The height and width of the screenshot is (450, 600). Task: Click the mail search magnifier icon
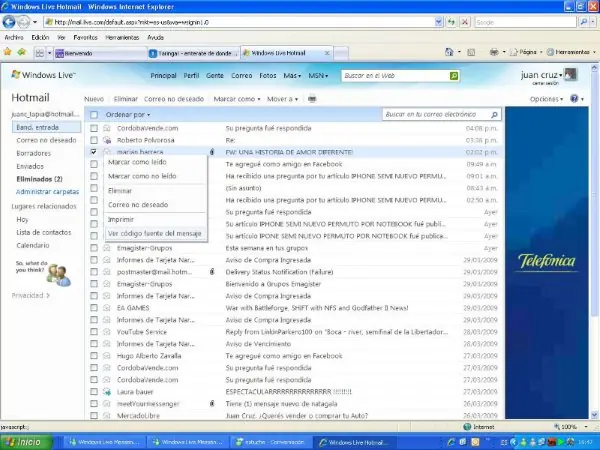(x=494, y=114)
